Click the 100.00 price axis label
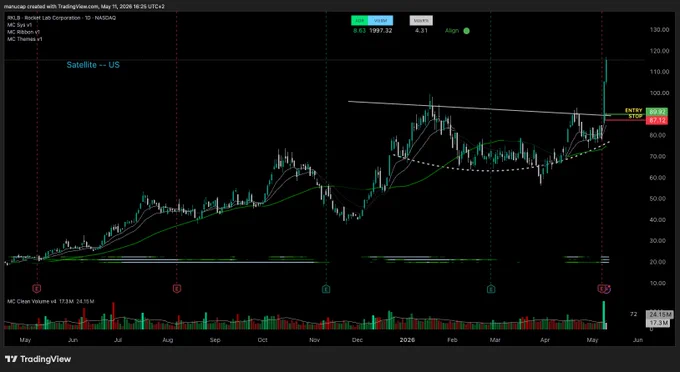Image resolution: width=680 pixels, height=372 pixels. click(x=659, y=93)
